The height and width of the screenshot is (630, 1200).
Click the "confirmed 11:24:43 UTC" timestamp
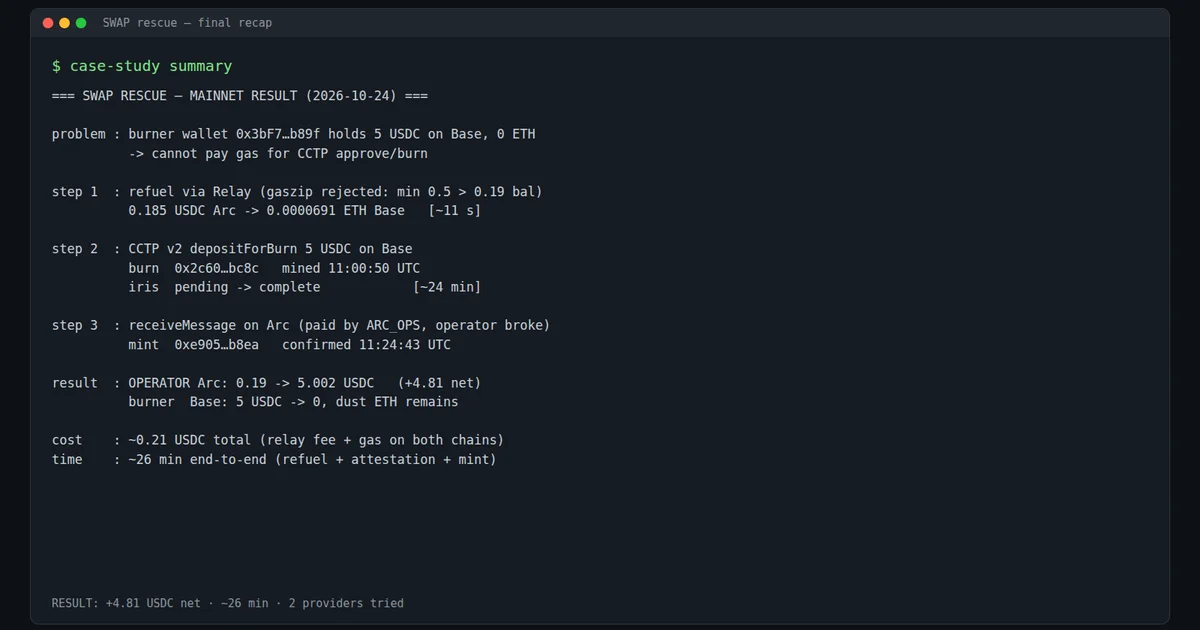coord(367,345)
